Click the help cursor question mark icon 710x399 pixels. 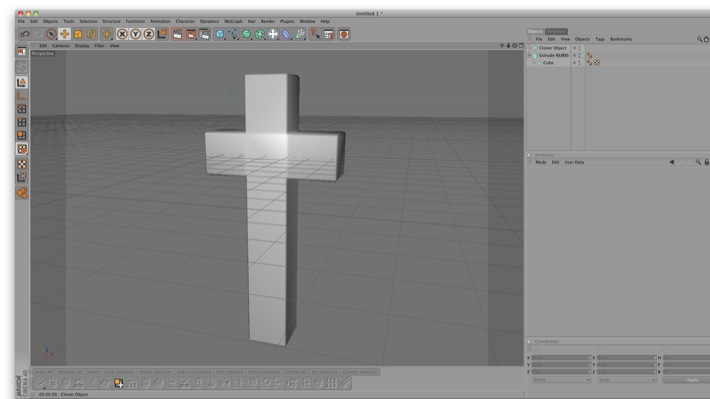pos(315,34)
